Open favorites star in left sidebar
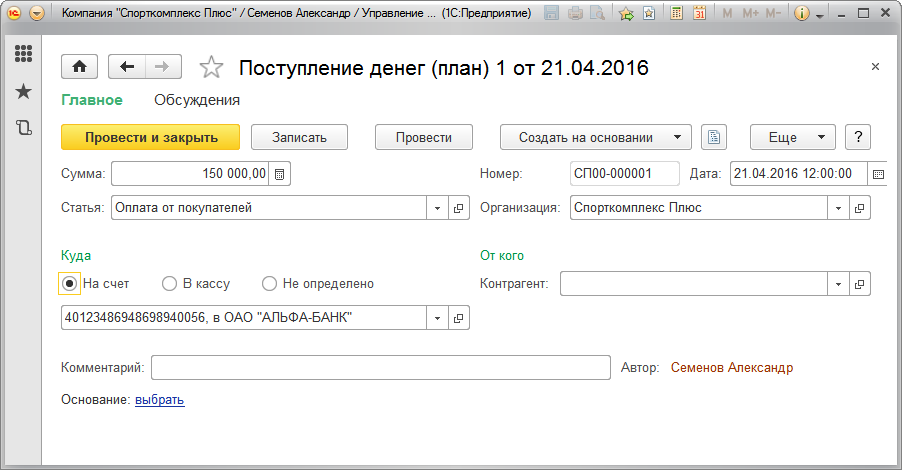Screen dimensions: 902x470 point(23,91)
